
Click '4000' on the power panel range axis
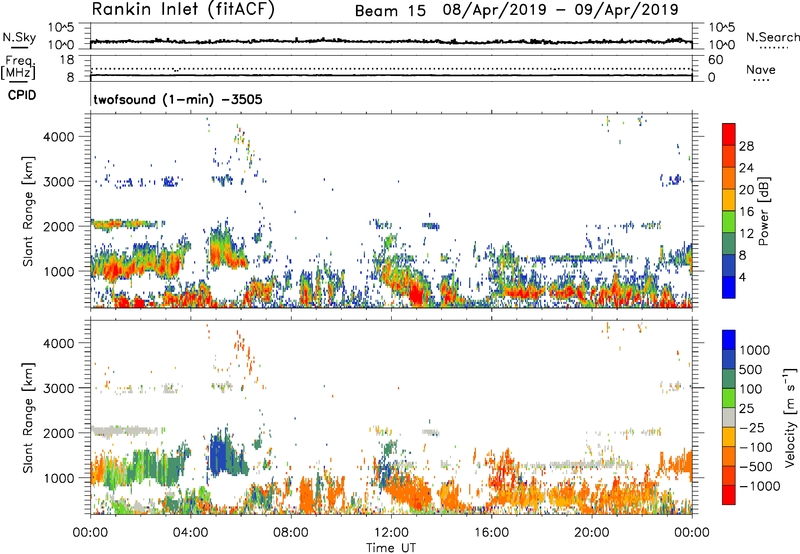(59, 137)
